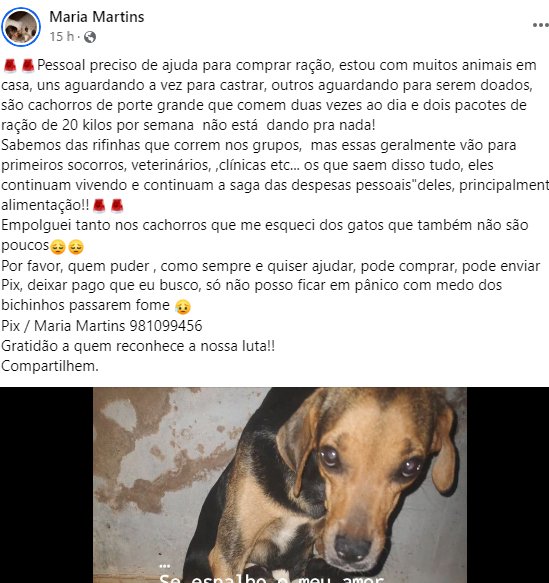Click the word Compartilhem at post end
This screenshot has width=549, height=583.
click(50, 366)
